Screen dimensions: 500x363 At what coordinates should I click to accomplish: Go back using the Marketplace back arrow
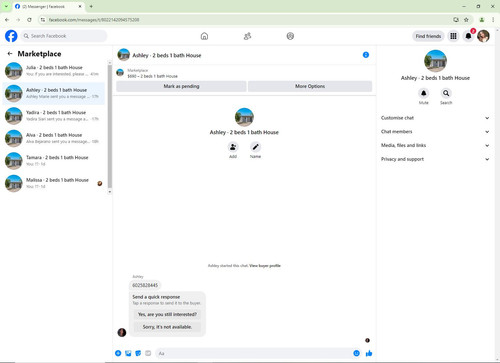tap(10, 54)
